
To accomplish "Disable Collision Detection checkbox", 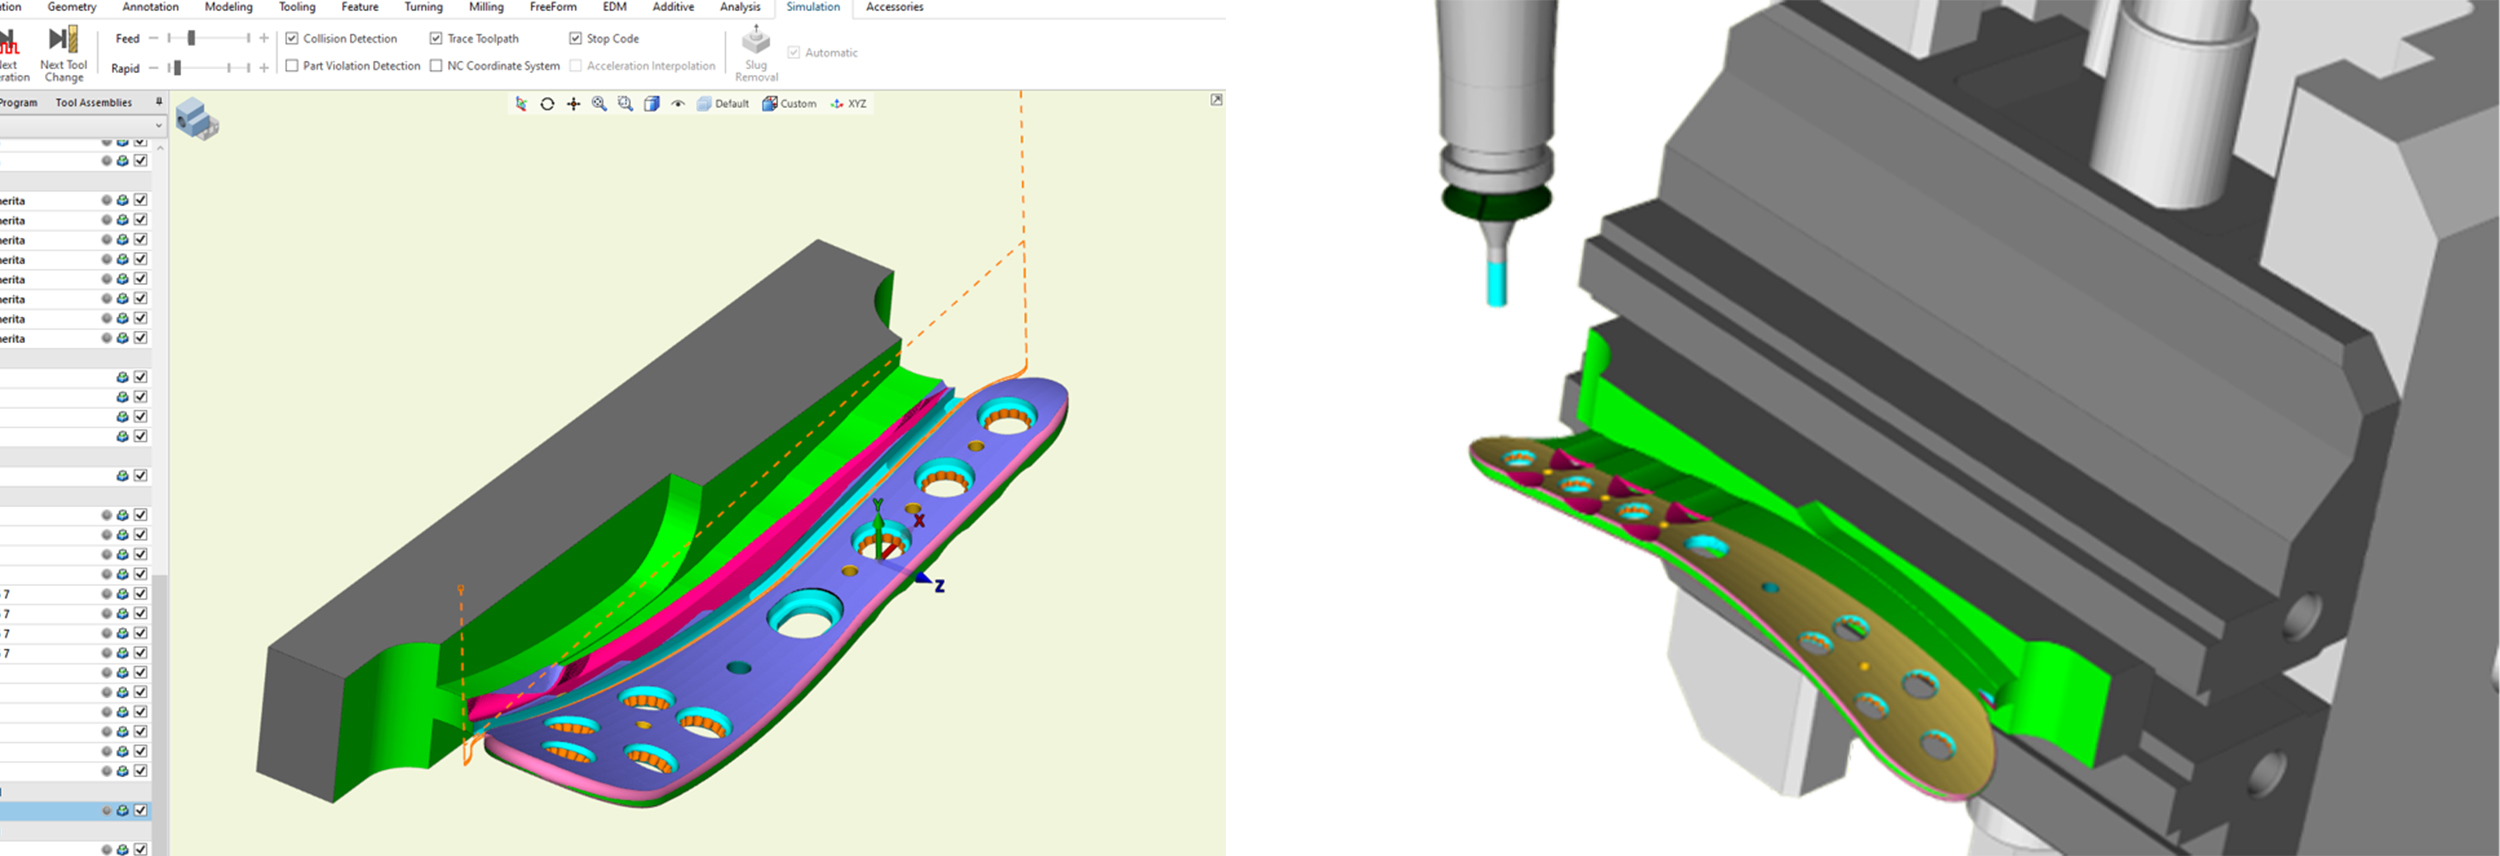I will (292, 39).
